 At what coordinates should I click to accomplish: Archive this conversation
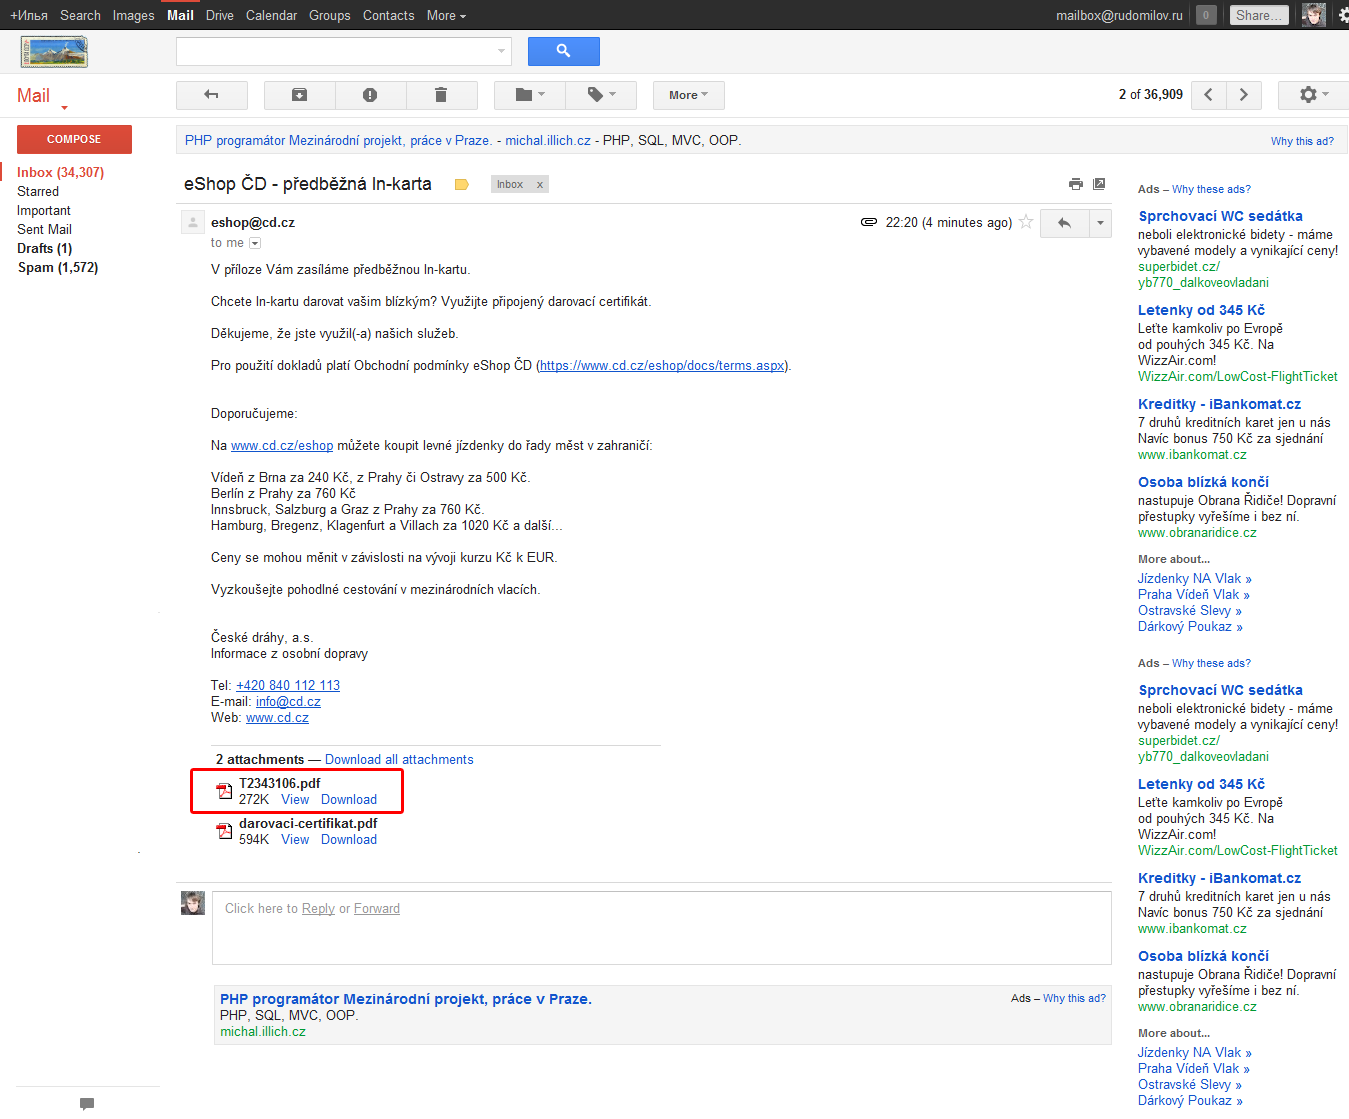pyautogui.click(x=299, y=95)
